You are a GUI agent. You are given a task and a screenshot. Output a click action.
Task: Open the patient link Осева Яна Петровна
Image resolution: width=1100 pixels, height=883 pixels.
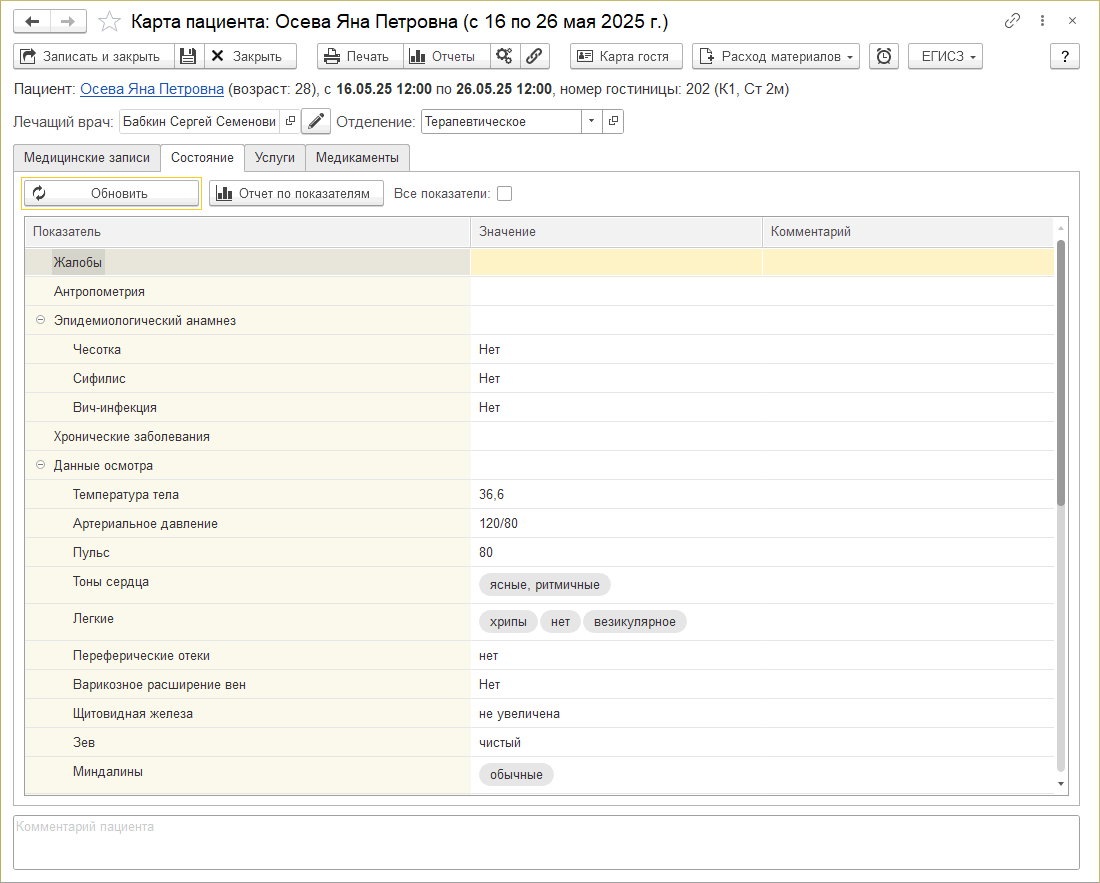[152, 89]
